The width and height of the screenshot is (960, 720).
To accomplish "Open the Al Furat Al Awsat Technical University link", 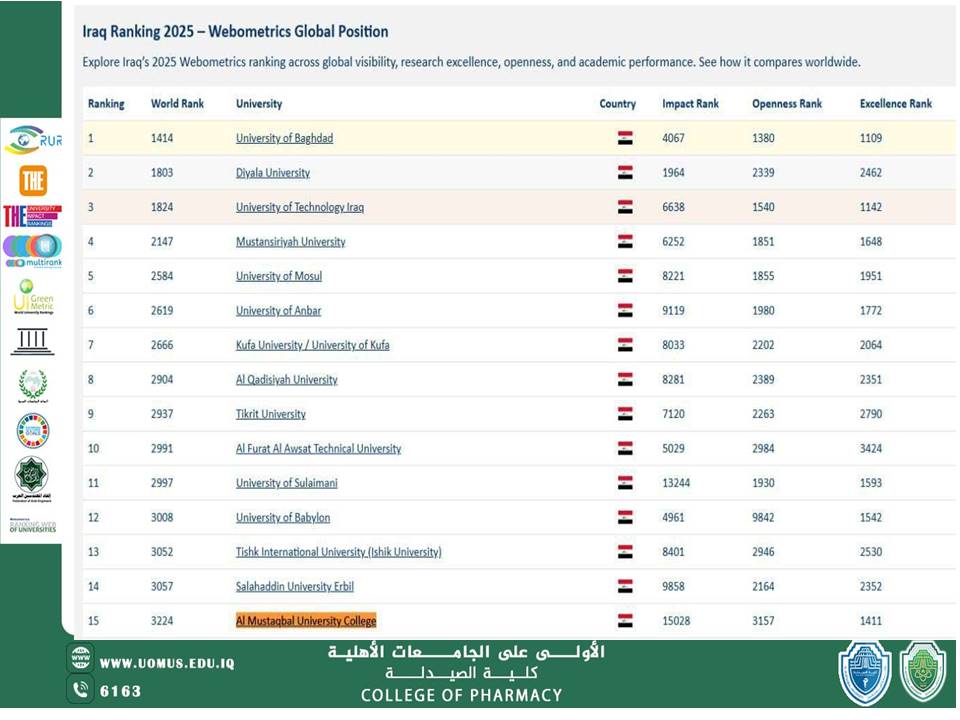I will (319, 449).
